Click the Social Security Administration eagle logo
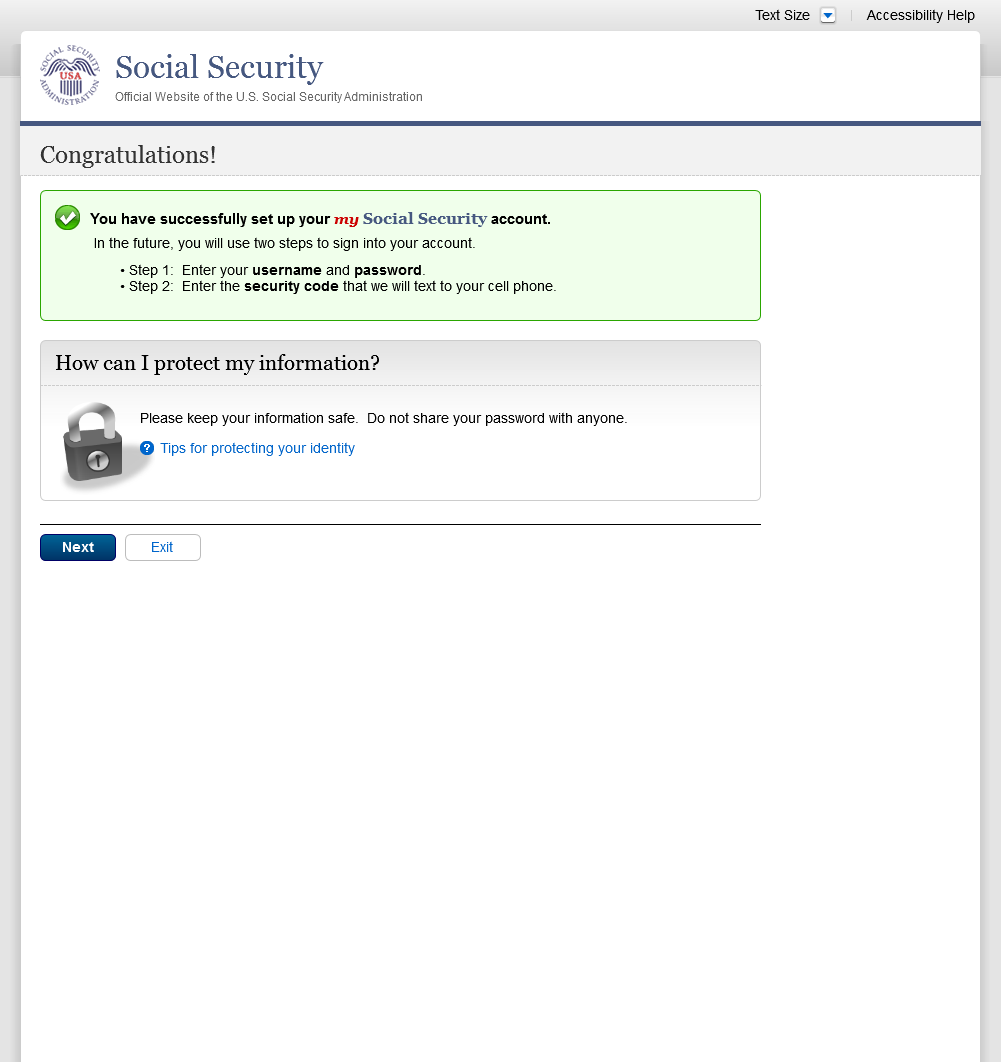This screenshot has height=1063, width=1002. 70,75
